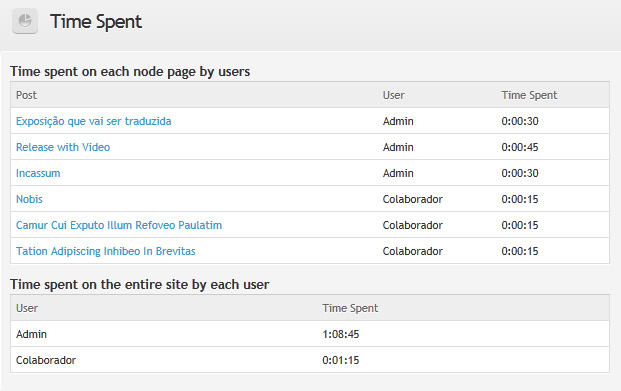Click Time Spent header in site table
This screenshot has height=391, width=621.
(350, 308)
